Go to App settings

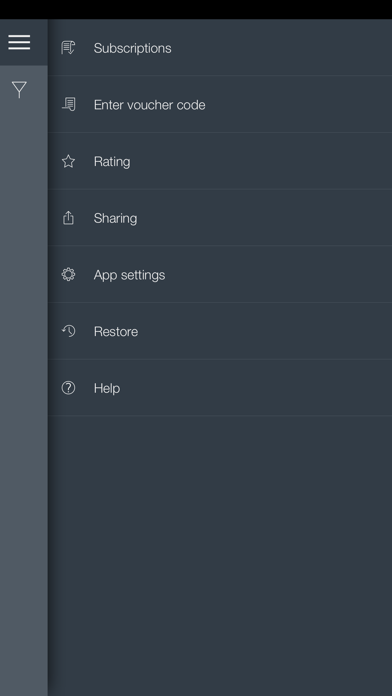220,274
